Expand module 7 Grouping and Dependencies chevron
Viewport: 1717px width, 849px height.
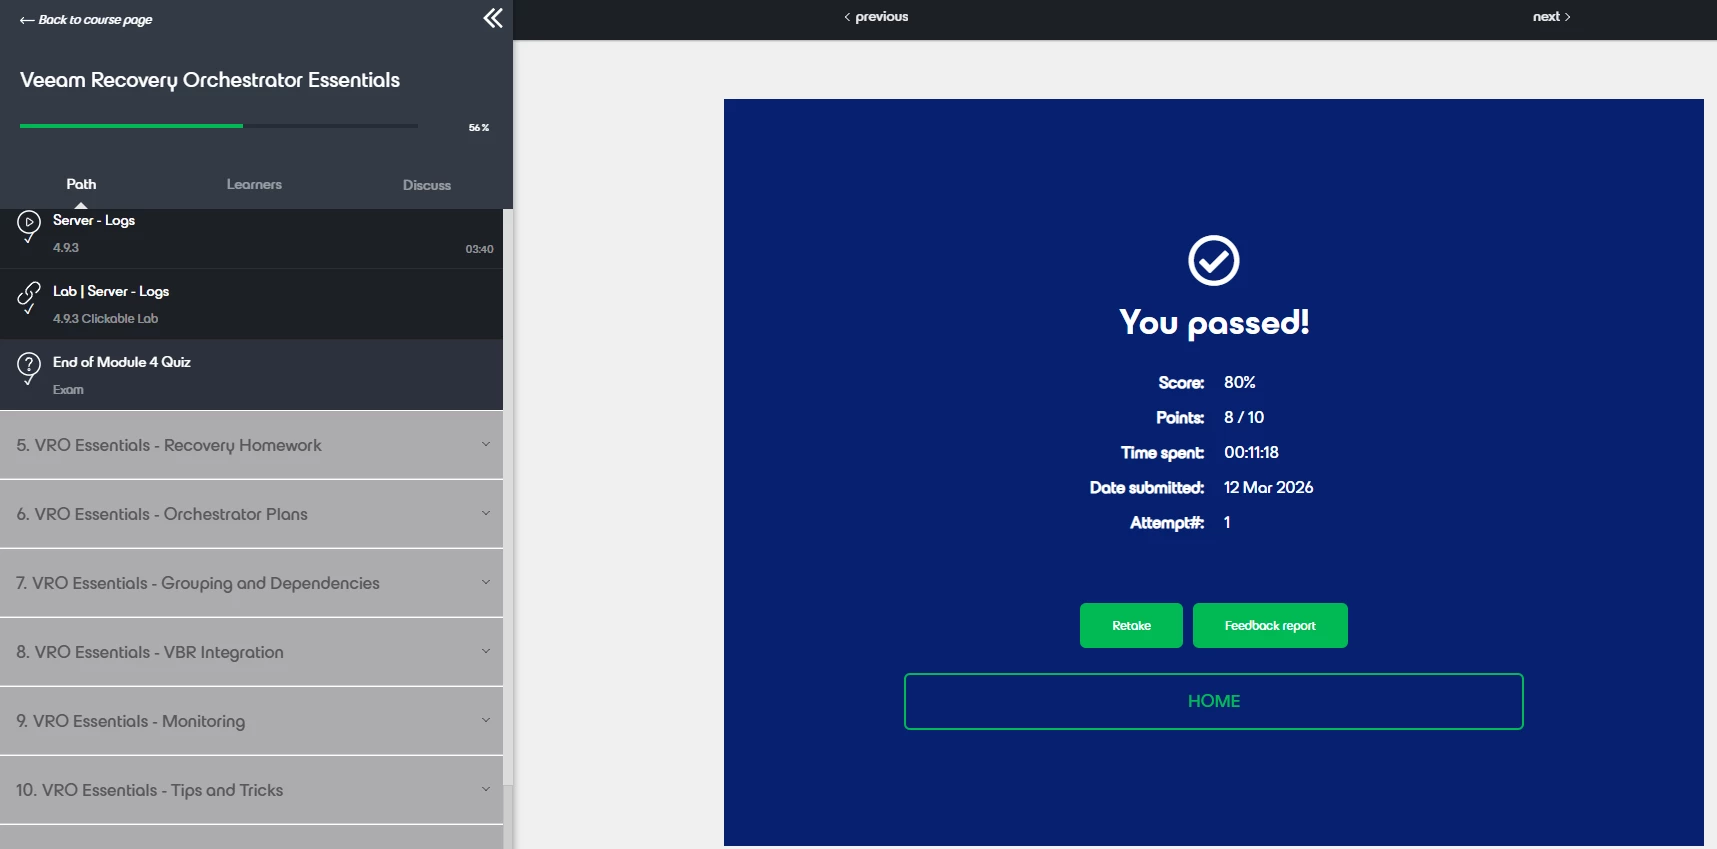(x=486, y=583)
